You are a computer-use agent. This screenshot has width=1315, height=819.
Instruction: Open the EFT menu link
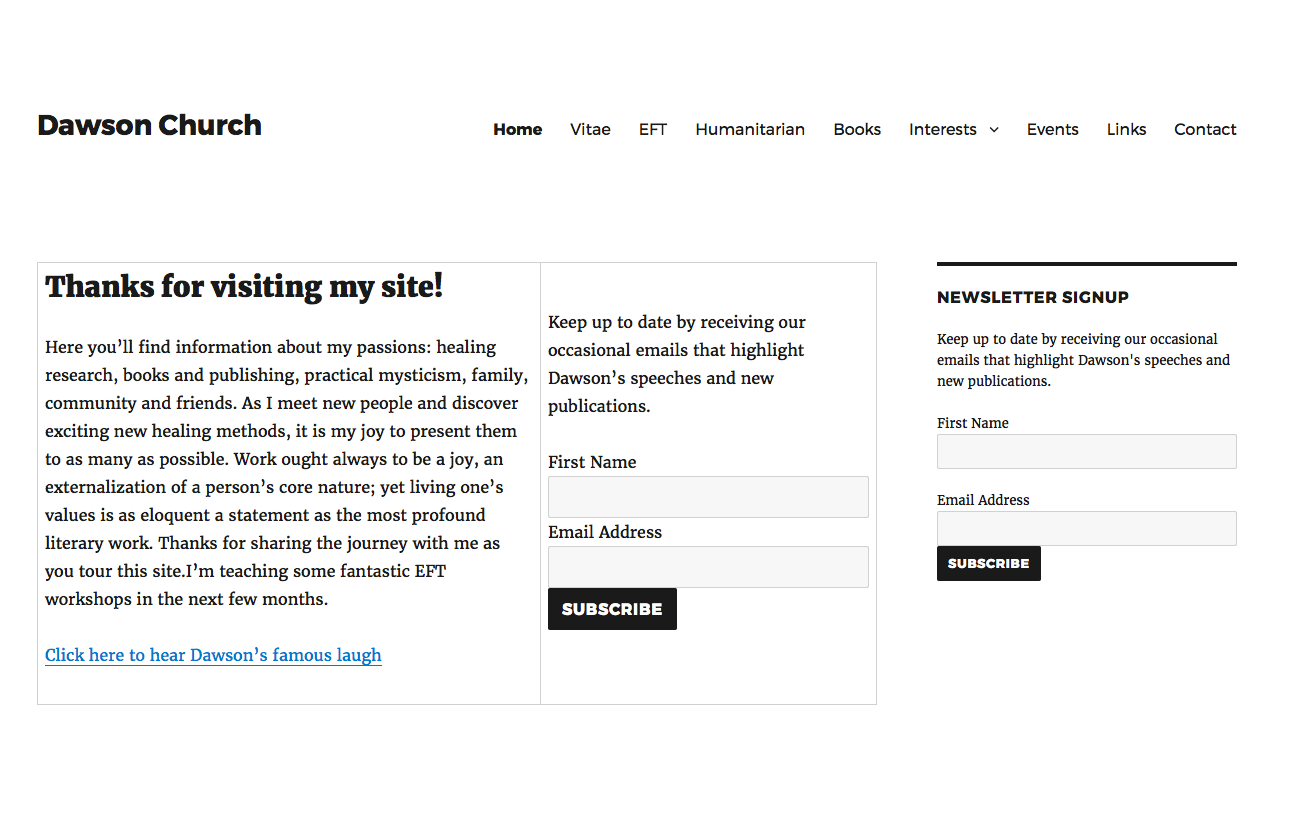tap(653, 130)
